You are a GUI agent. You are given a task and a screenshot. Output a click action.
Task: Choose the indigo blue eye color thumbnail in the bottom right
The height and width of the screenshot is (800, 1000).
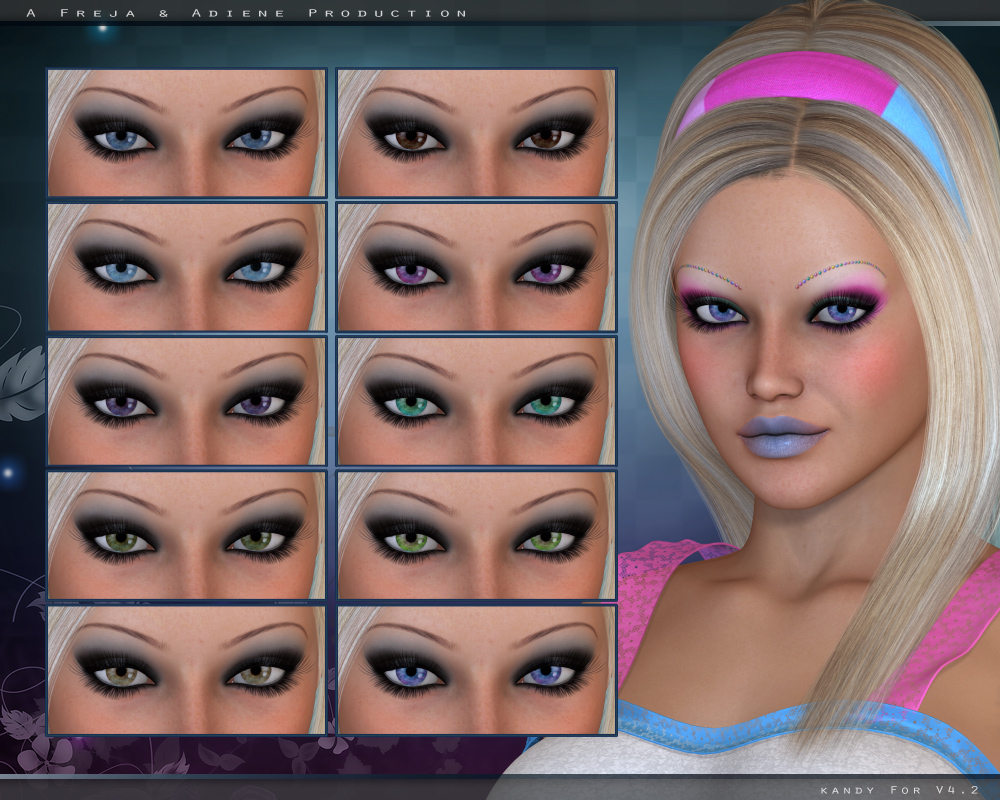[476, 669]
